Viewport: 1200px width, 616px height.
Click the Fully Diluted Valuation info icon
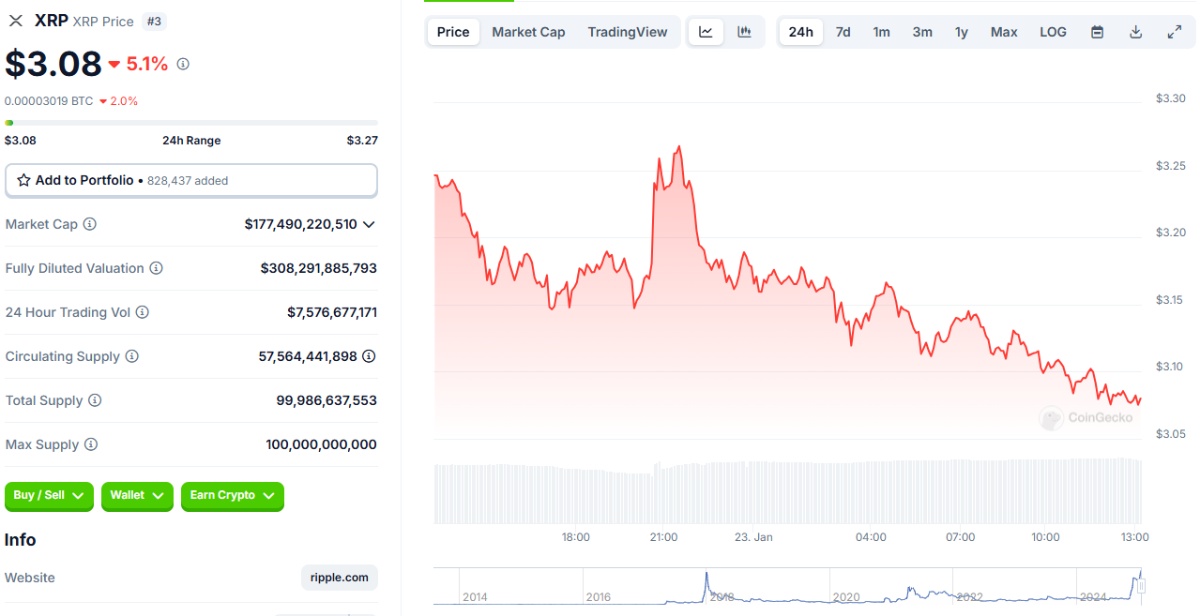156,268
